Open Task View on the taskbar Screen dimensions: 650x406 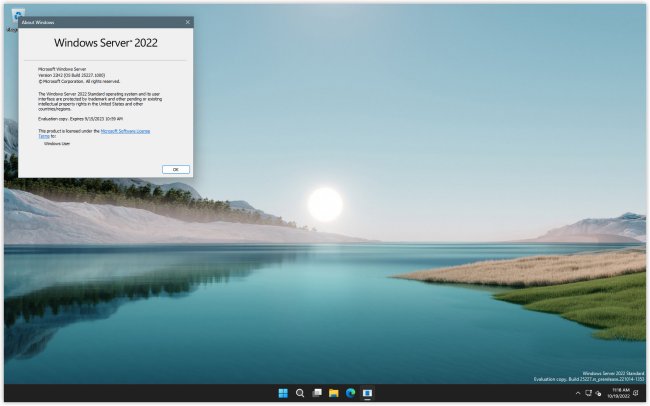[x=317, y=393]
